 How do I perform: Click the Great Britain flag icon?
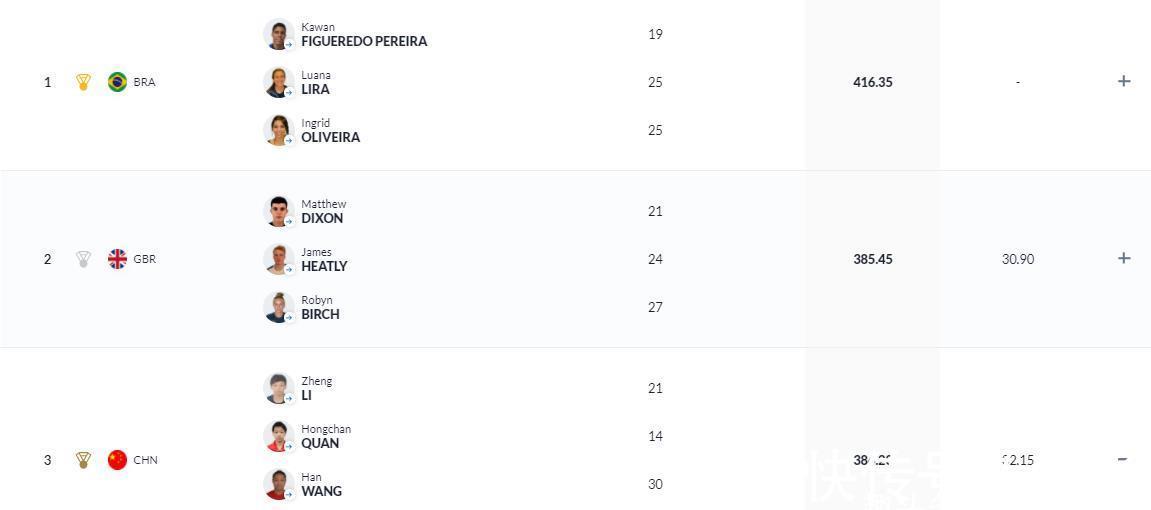click(x=117, y=259)
